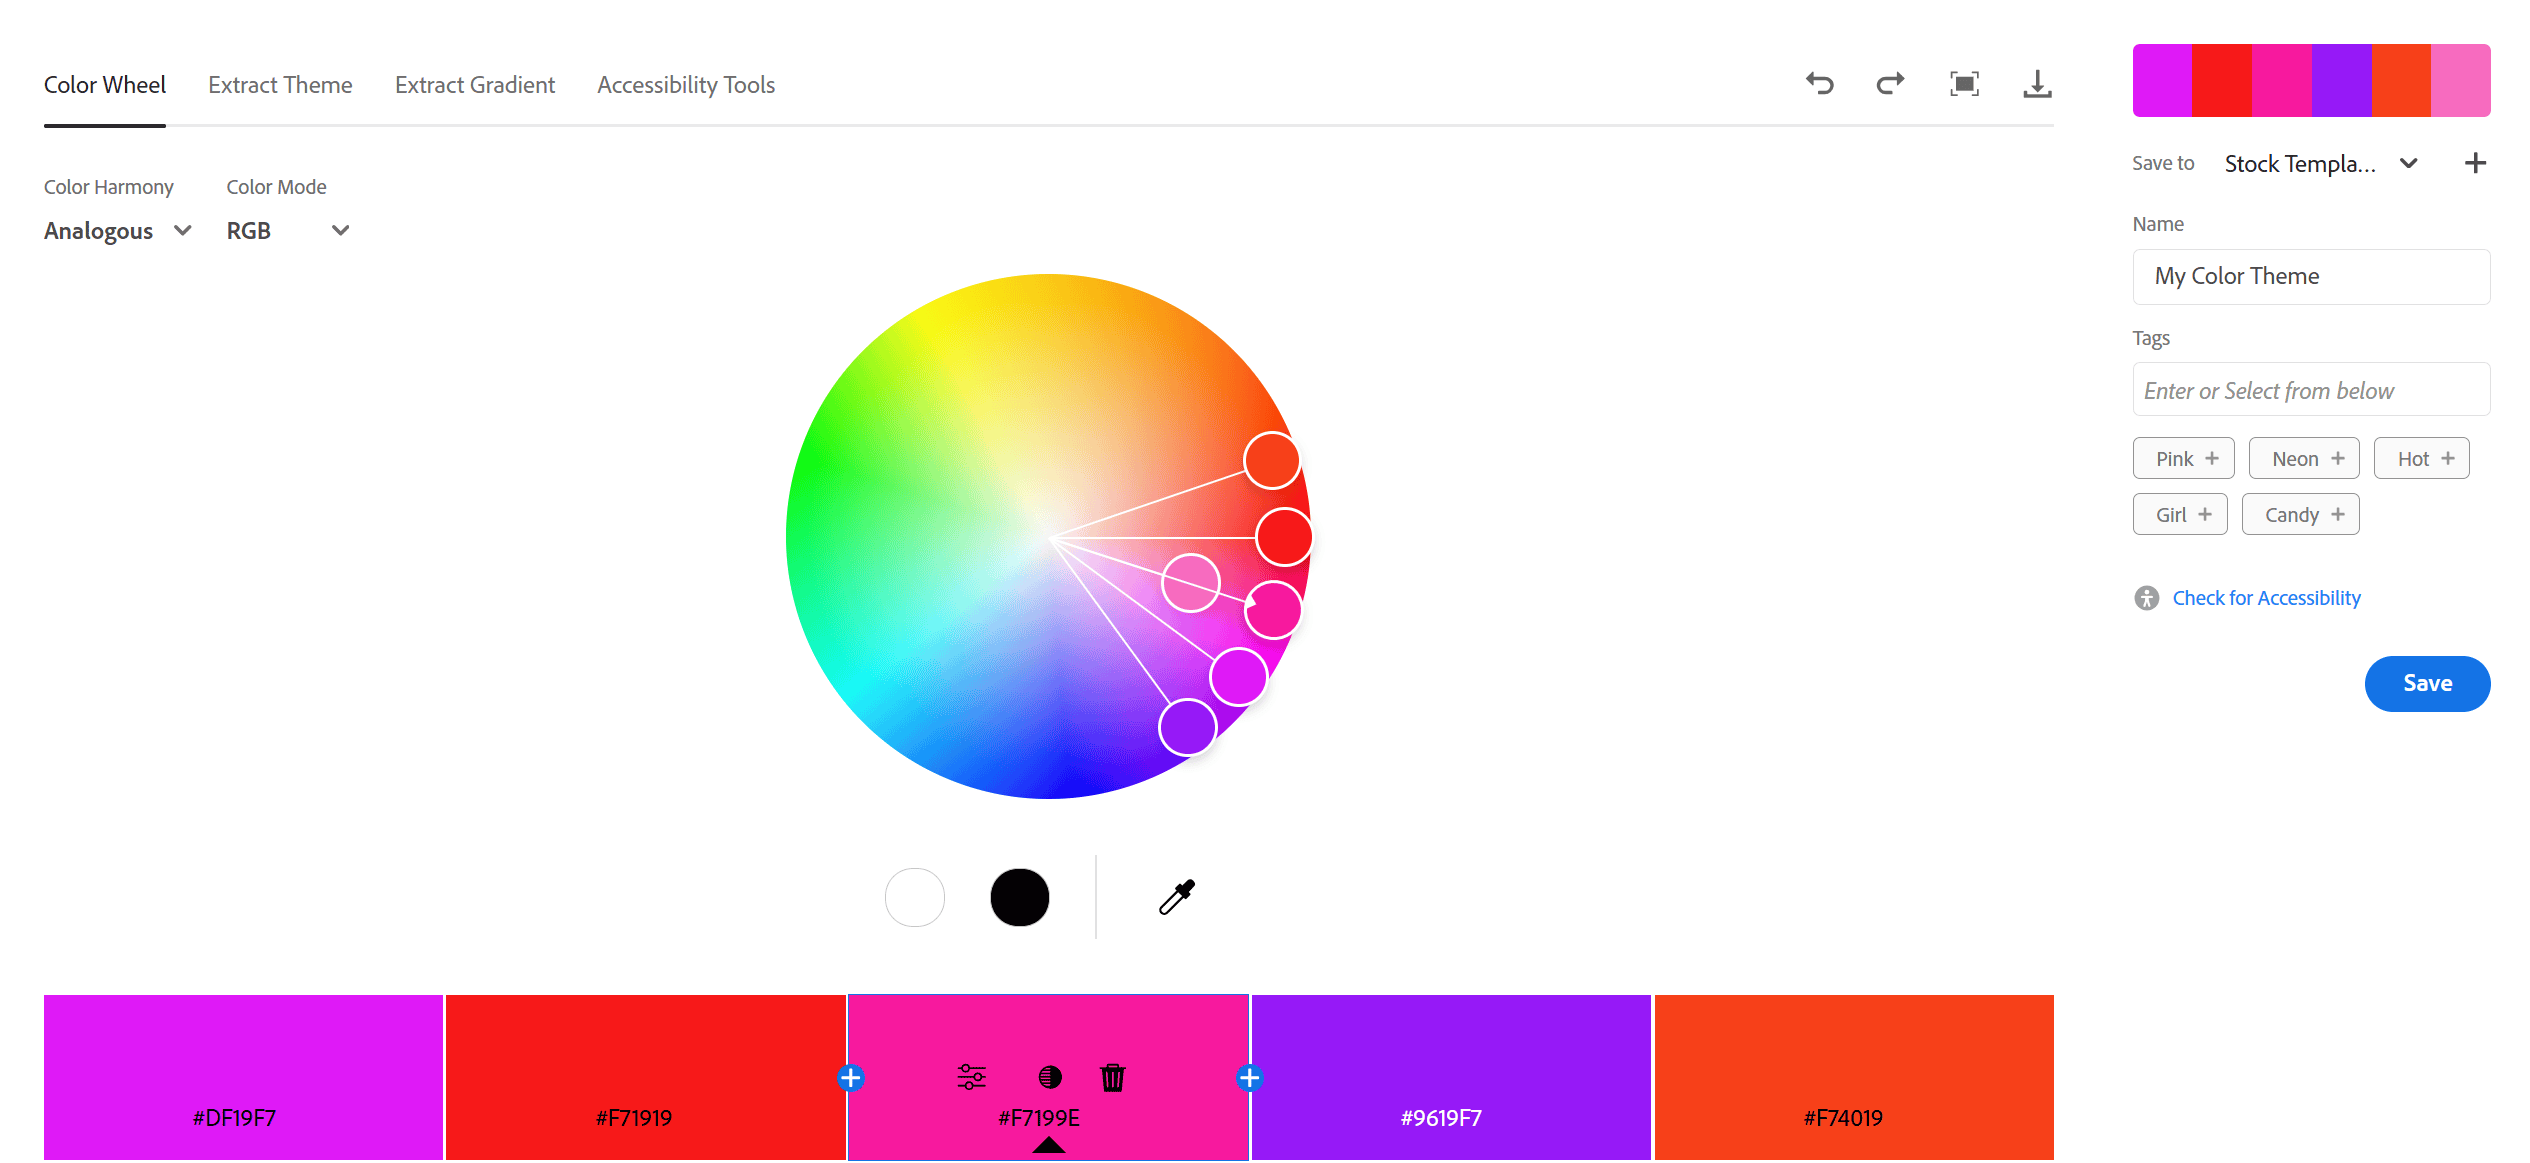Click the download theme icon
Screen dimensions: 2530x1163
(x=2037, y=84)
